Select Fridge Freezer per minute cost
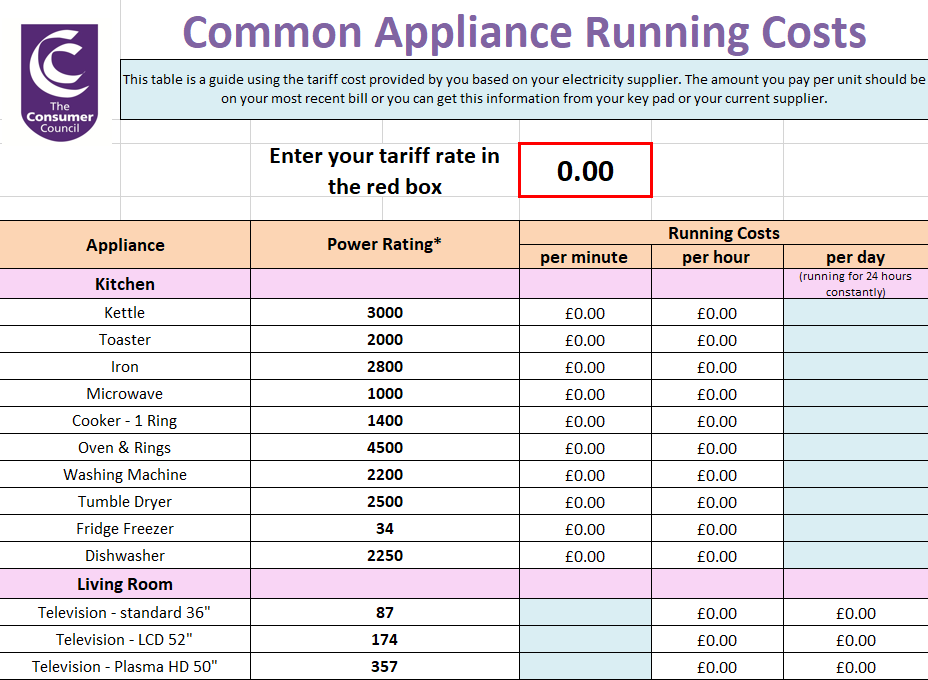Image resolution: width=928 pixels, height=680 pixels. (x=585, y=529)
